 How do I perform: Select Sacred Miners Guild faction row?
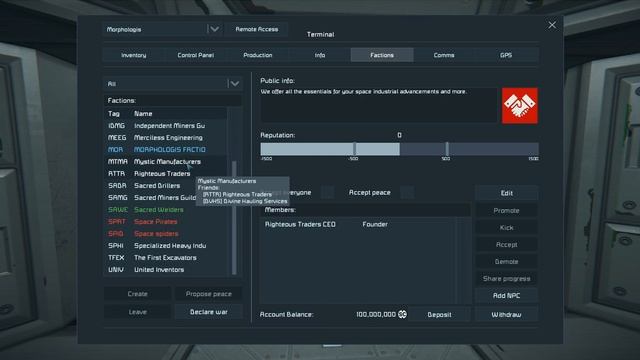165,198
